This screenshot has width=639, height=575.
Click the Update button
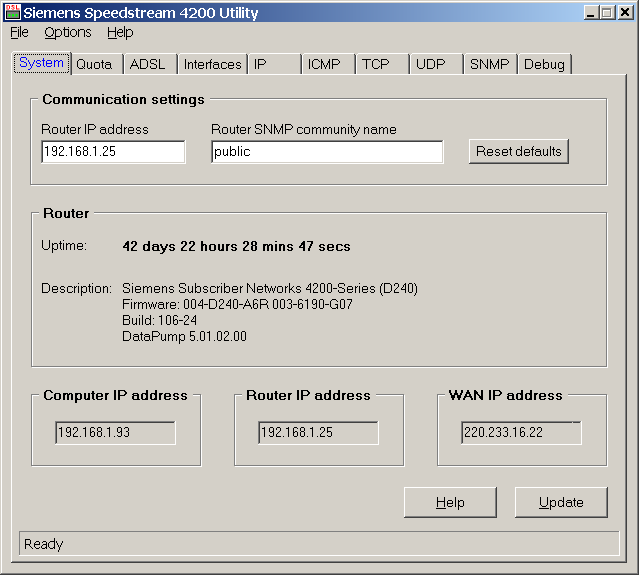[x=561, y=502]
